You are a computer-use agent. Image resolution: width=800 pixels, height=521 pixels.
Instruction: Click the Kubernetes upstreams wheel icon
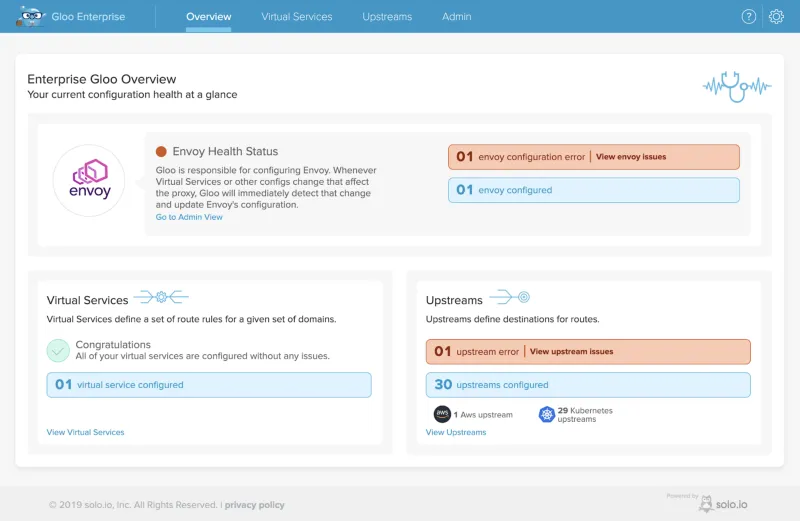point(546,414)
